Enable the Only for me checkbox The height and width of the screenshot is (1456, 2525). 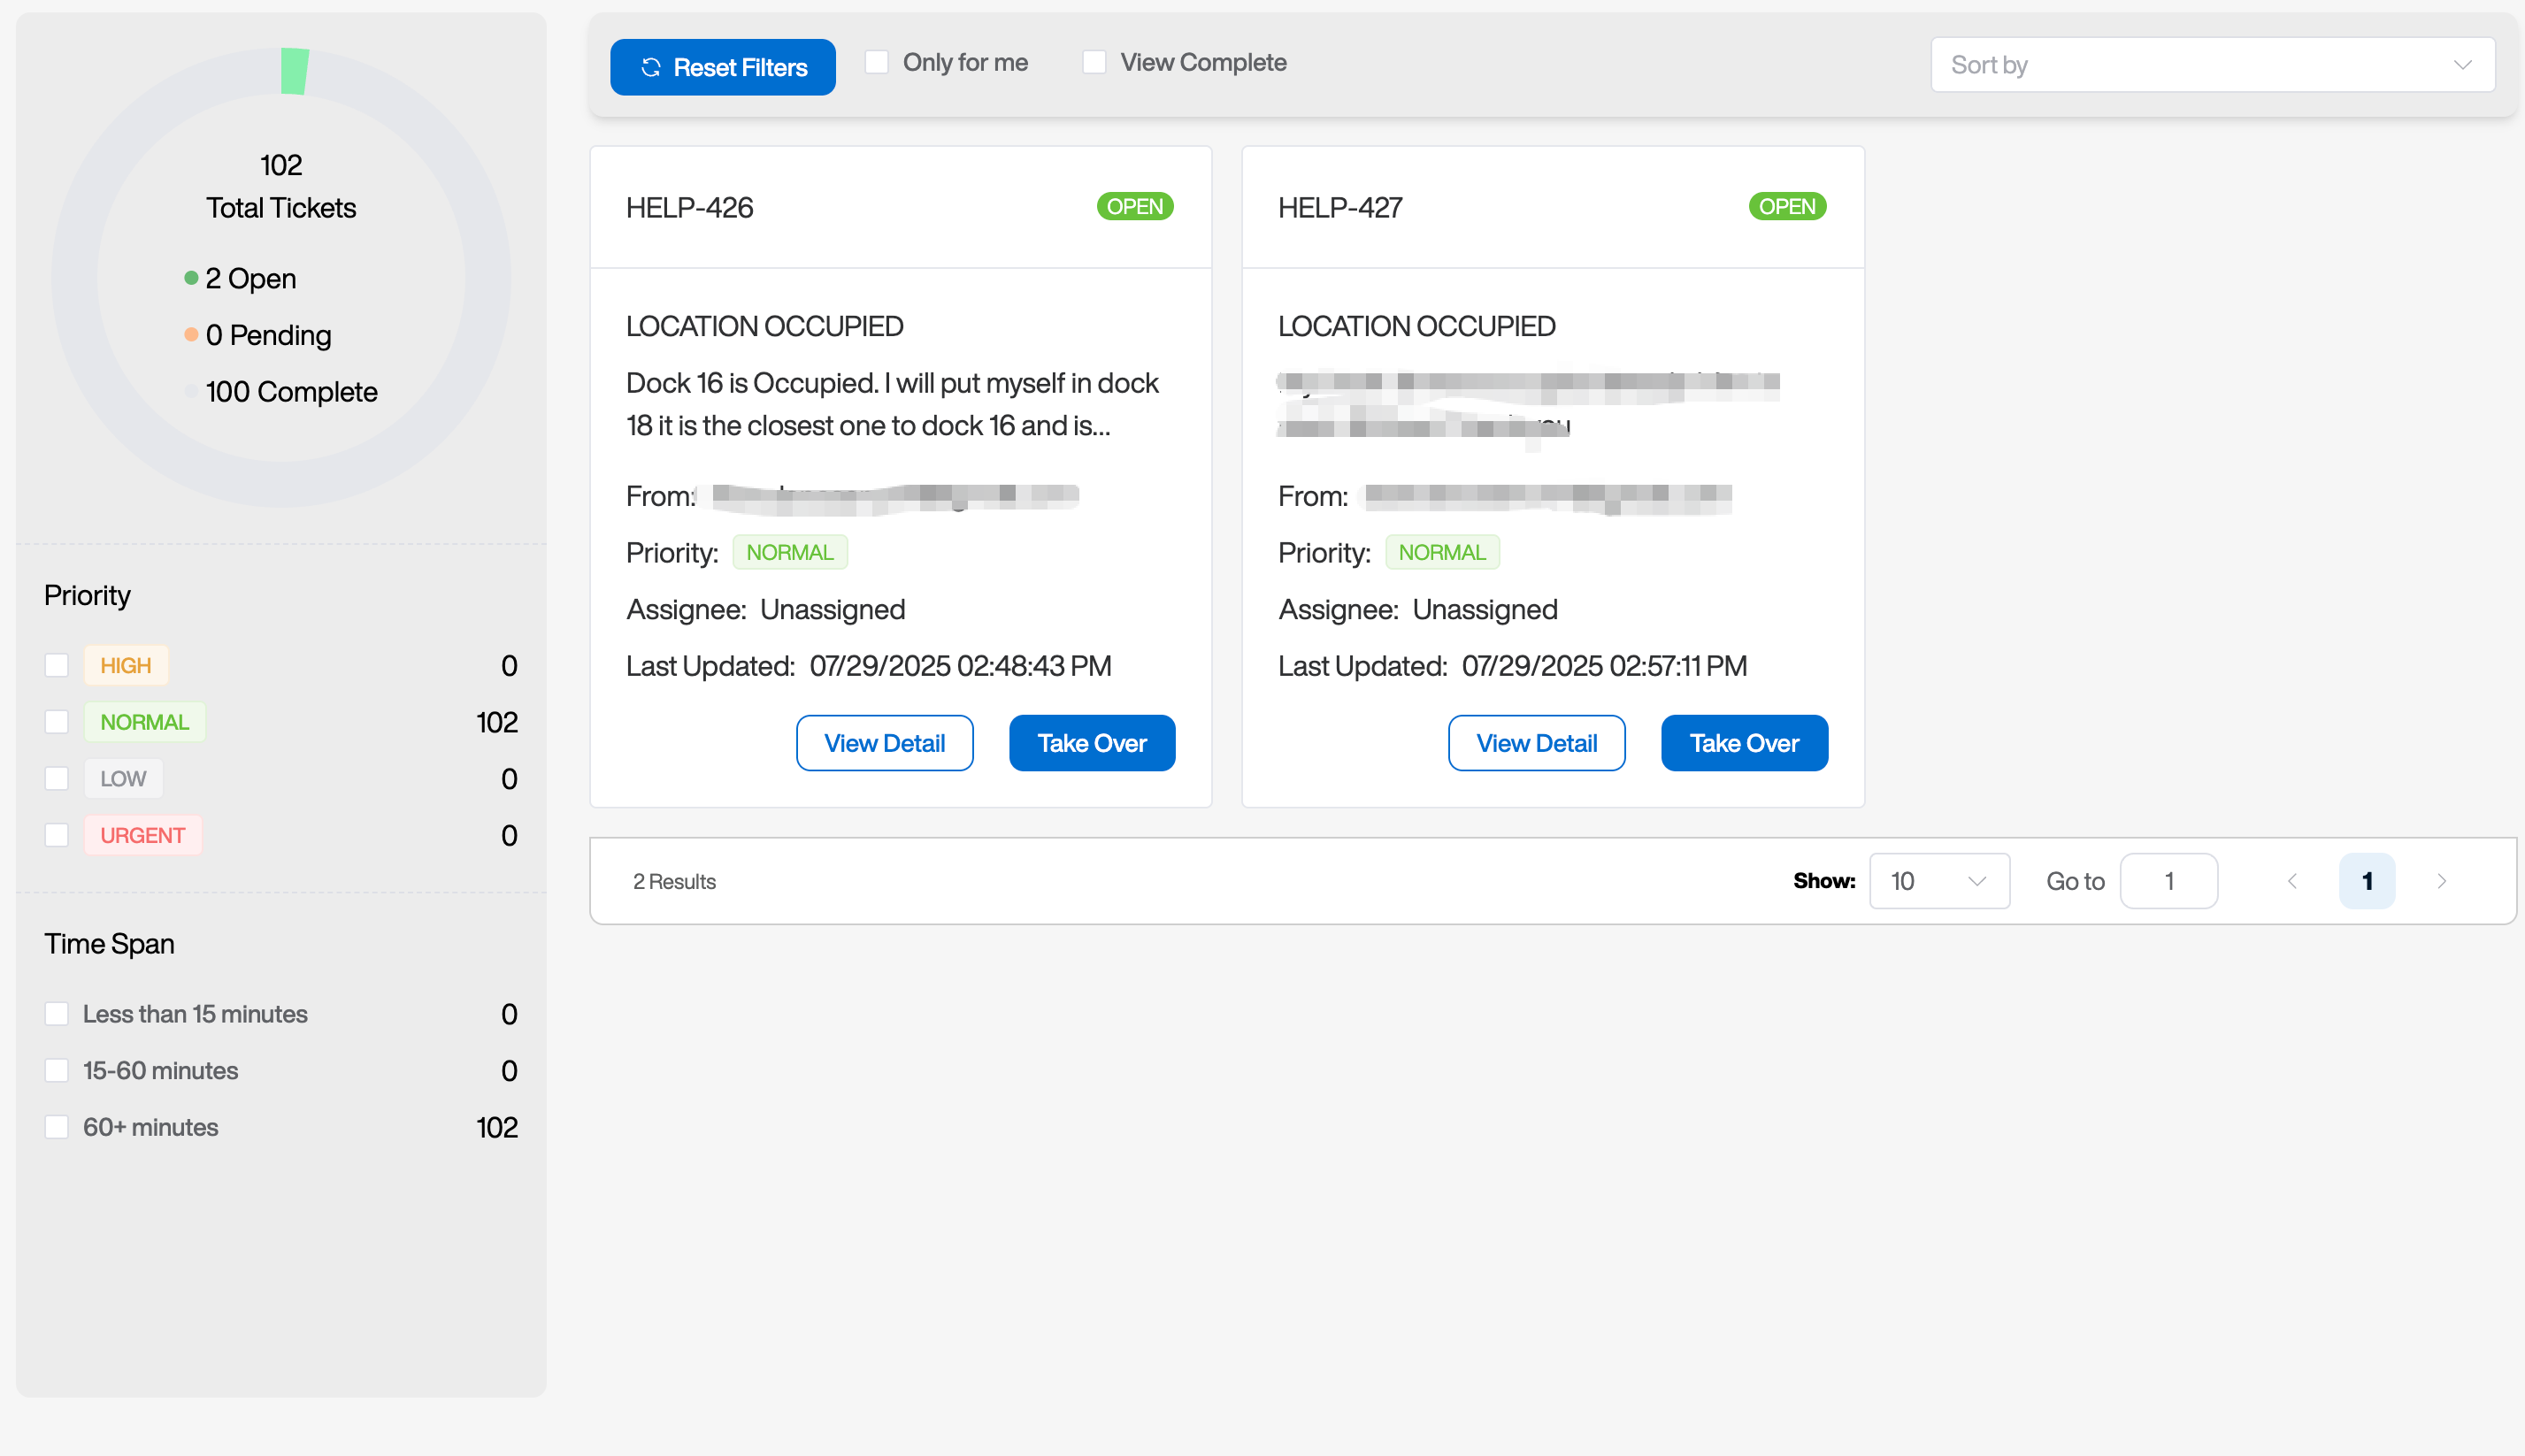pos(876,62)
